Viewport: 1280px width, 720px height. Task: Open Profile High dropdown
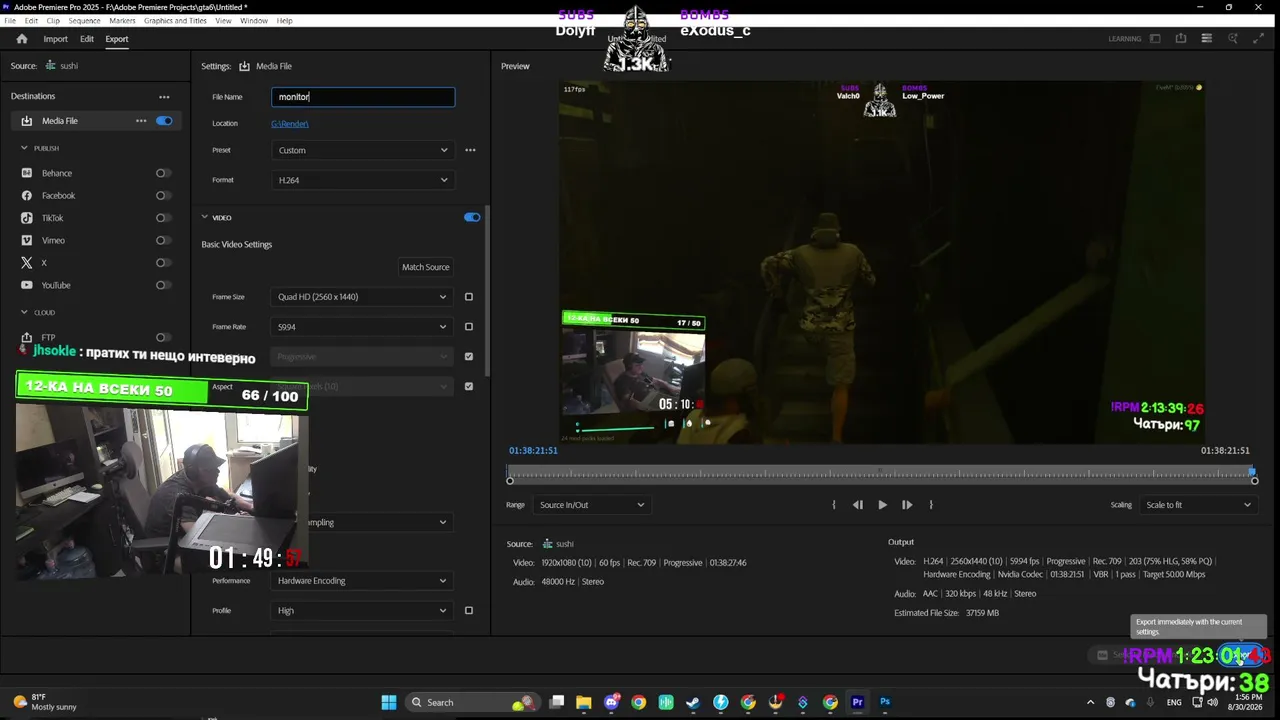click(362, 611)
